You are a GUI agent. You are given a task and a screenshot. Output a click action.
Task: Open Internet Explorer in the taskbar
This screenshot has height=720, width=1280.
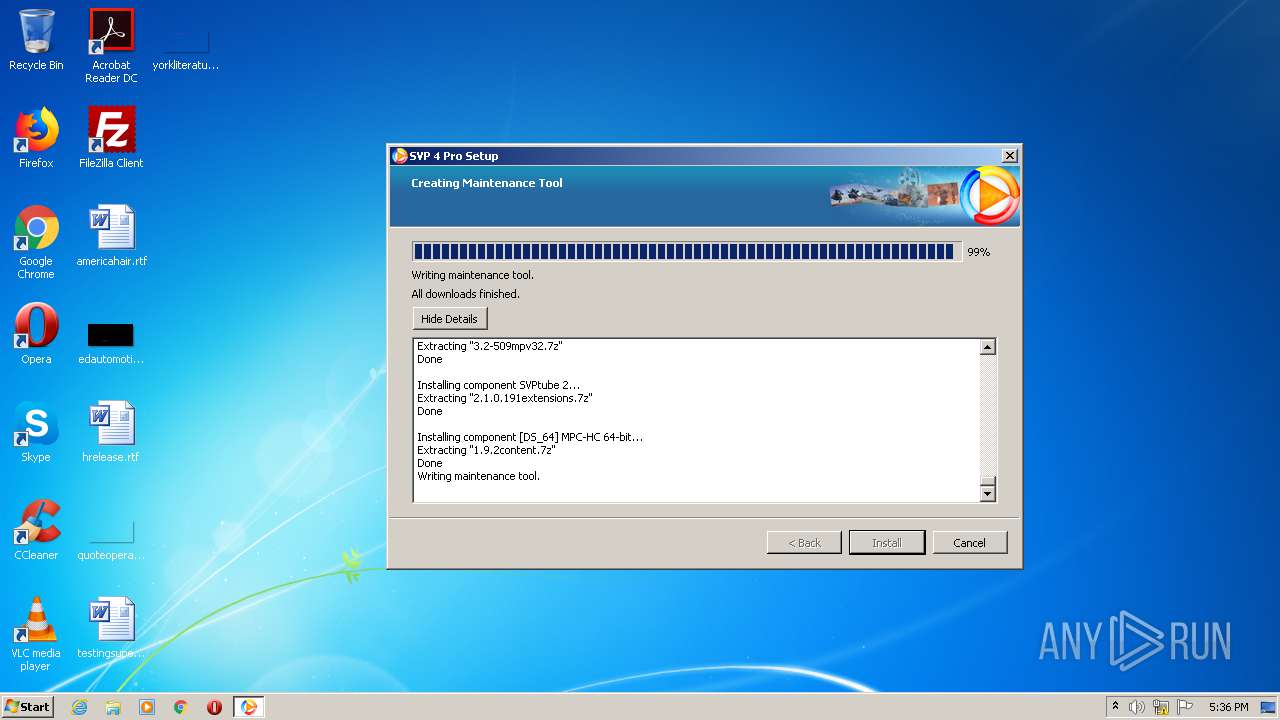[79, 707]
